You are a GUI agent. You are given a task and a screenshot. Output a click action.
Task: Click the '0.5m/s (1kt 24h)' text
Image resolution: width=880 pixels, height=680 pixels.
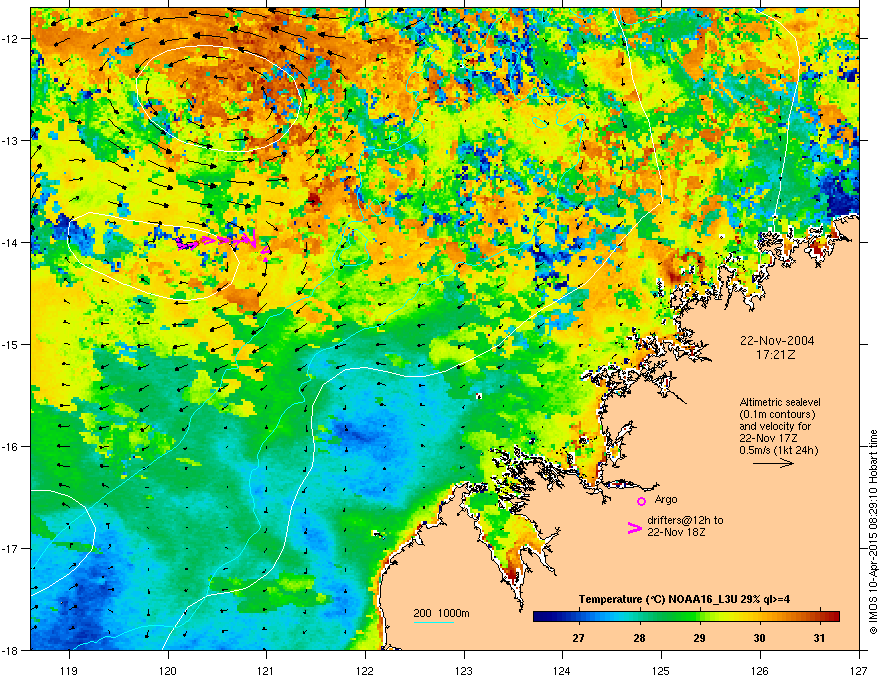point(778,451)
